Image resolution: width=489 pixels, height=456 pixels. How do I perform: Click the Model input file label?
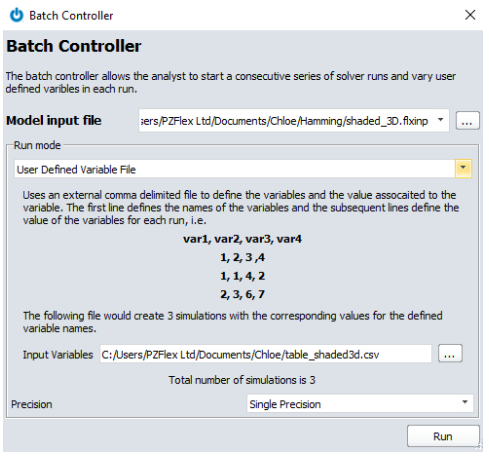point(54,120)
